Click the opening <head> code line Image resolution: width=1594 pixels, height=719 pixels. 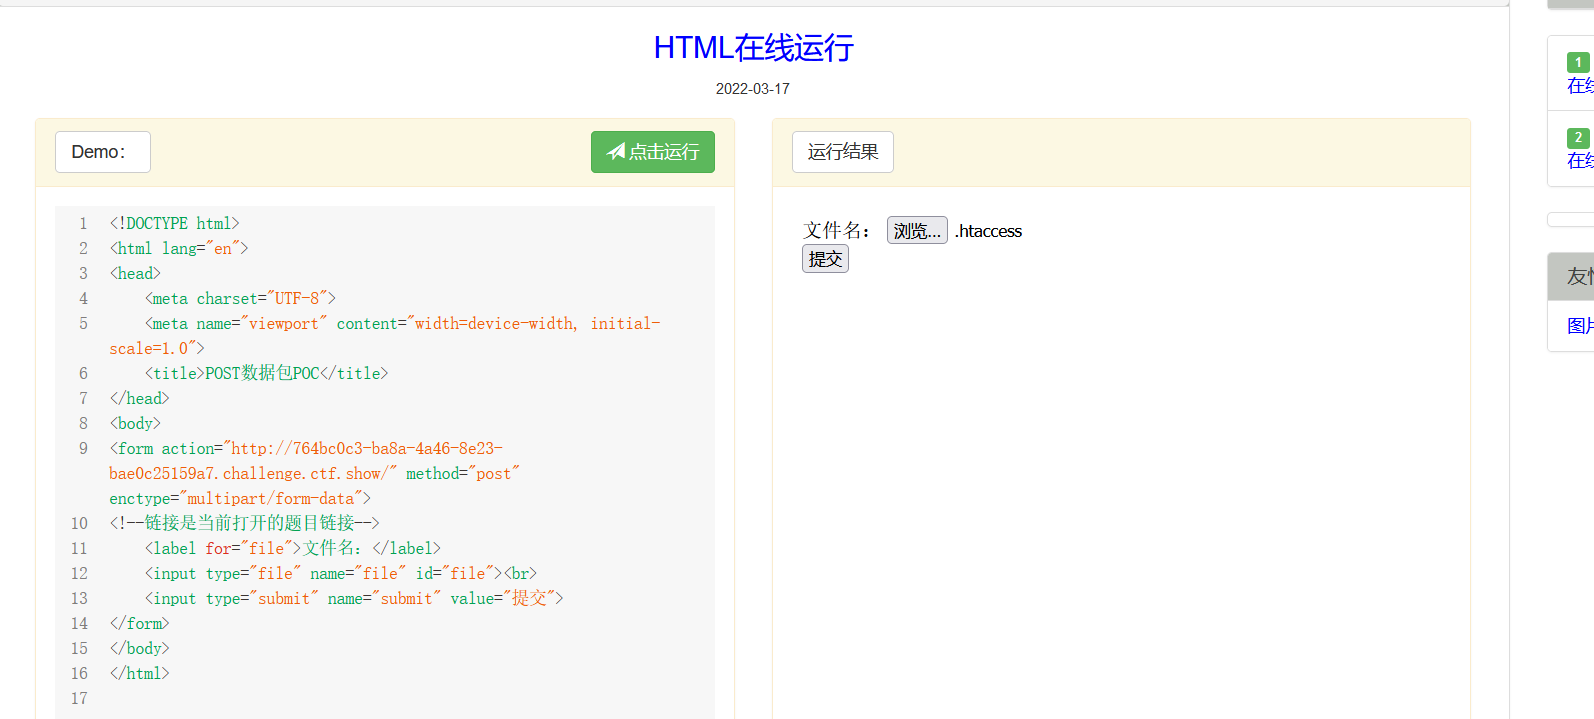click(x=135, y=273)
